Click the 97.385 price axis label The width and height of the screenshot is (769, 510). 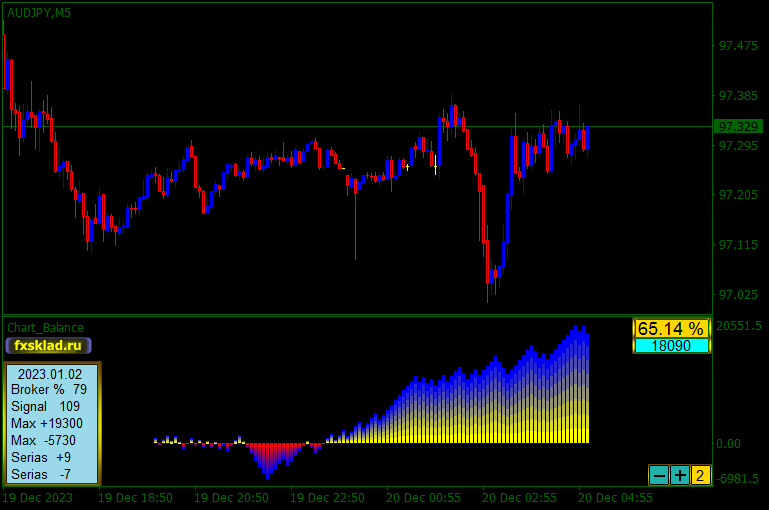coord(738,96)
